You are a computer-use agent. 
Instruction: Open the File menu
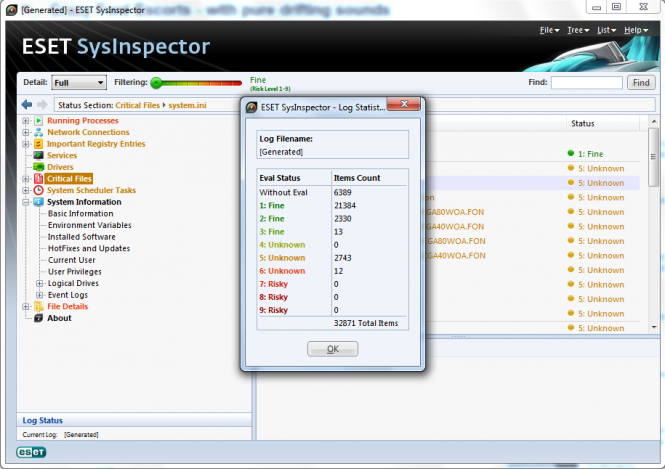click(x=550, y=30)
